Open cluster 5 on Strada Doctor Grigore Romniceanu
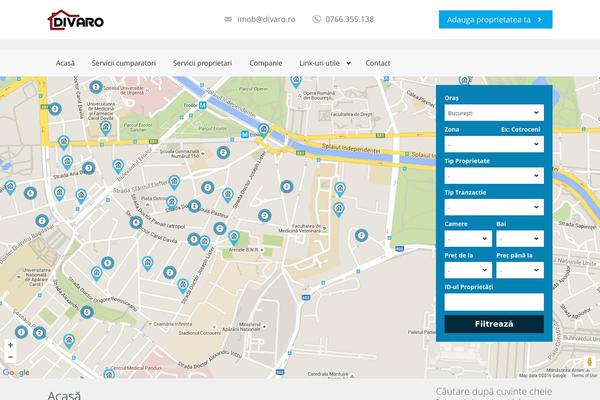This screenshot has height=400, width=600. 87,312
